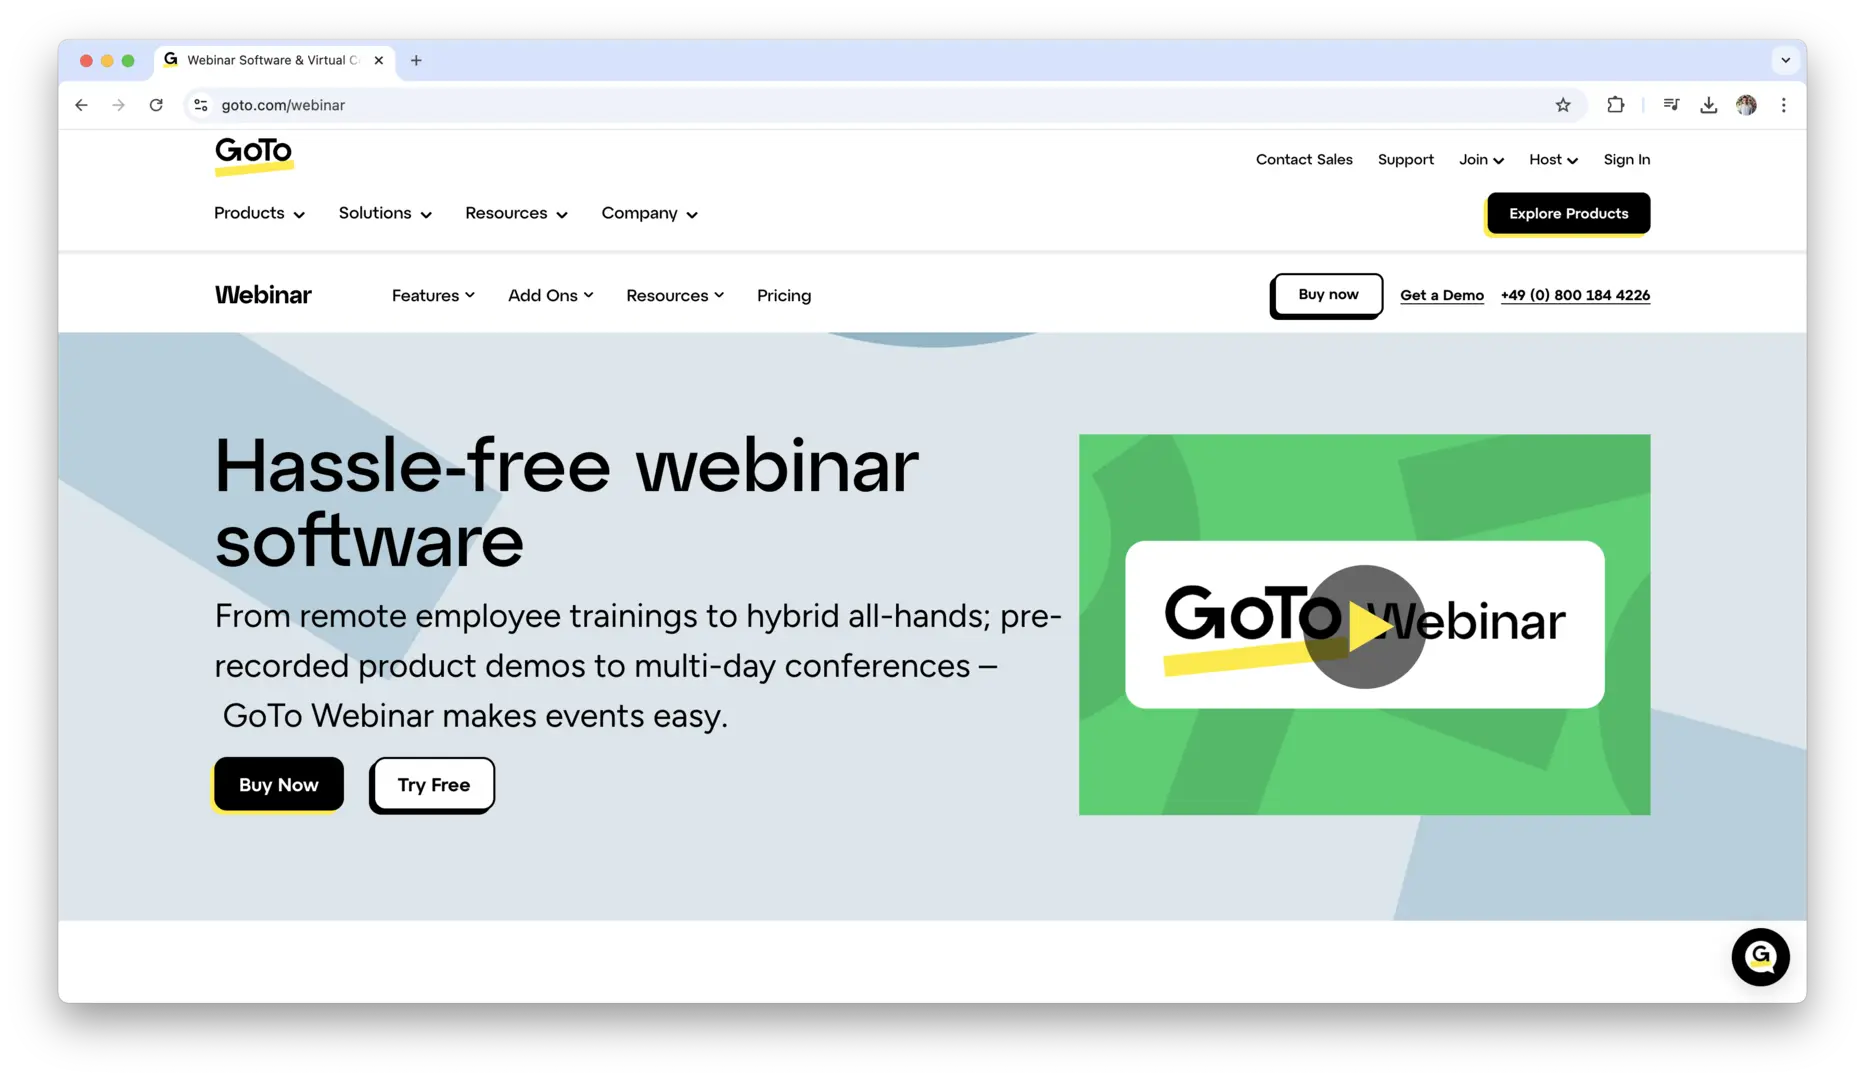The width and height of the screenshot is (1865, 1080).
Task: Open the tab search chevron button
Action: (x=1785, y=60)
